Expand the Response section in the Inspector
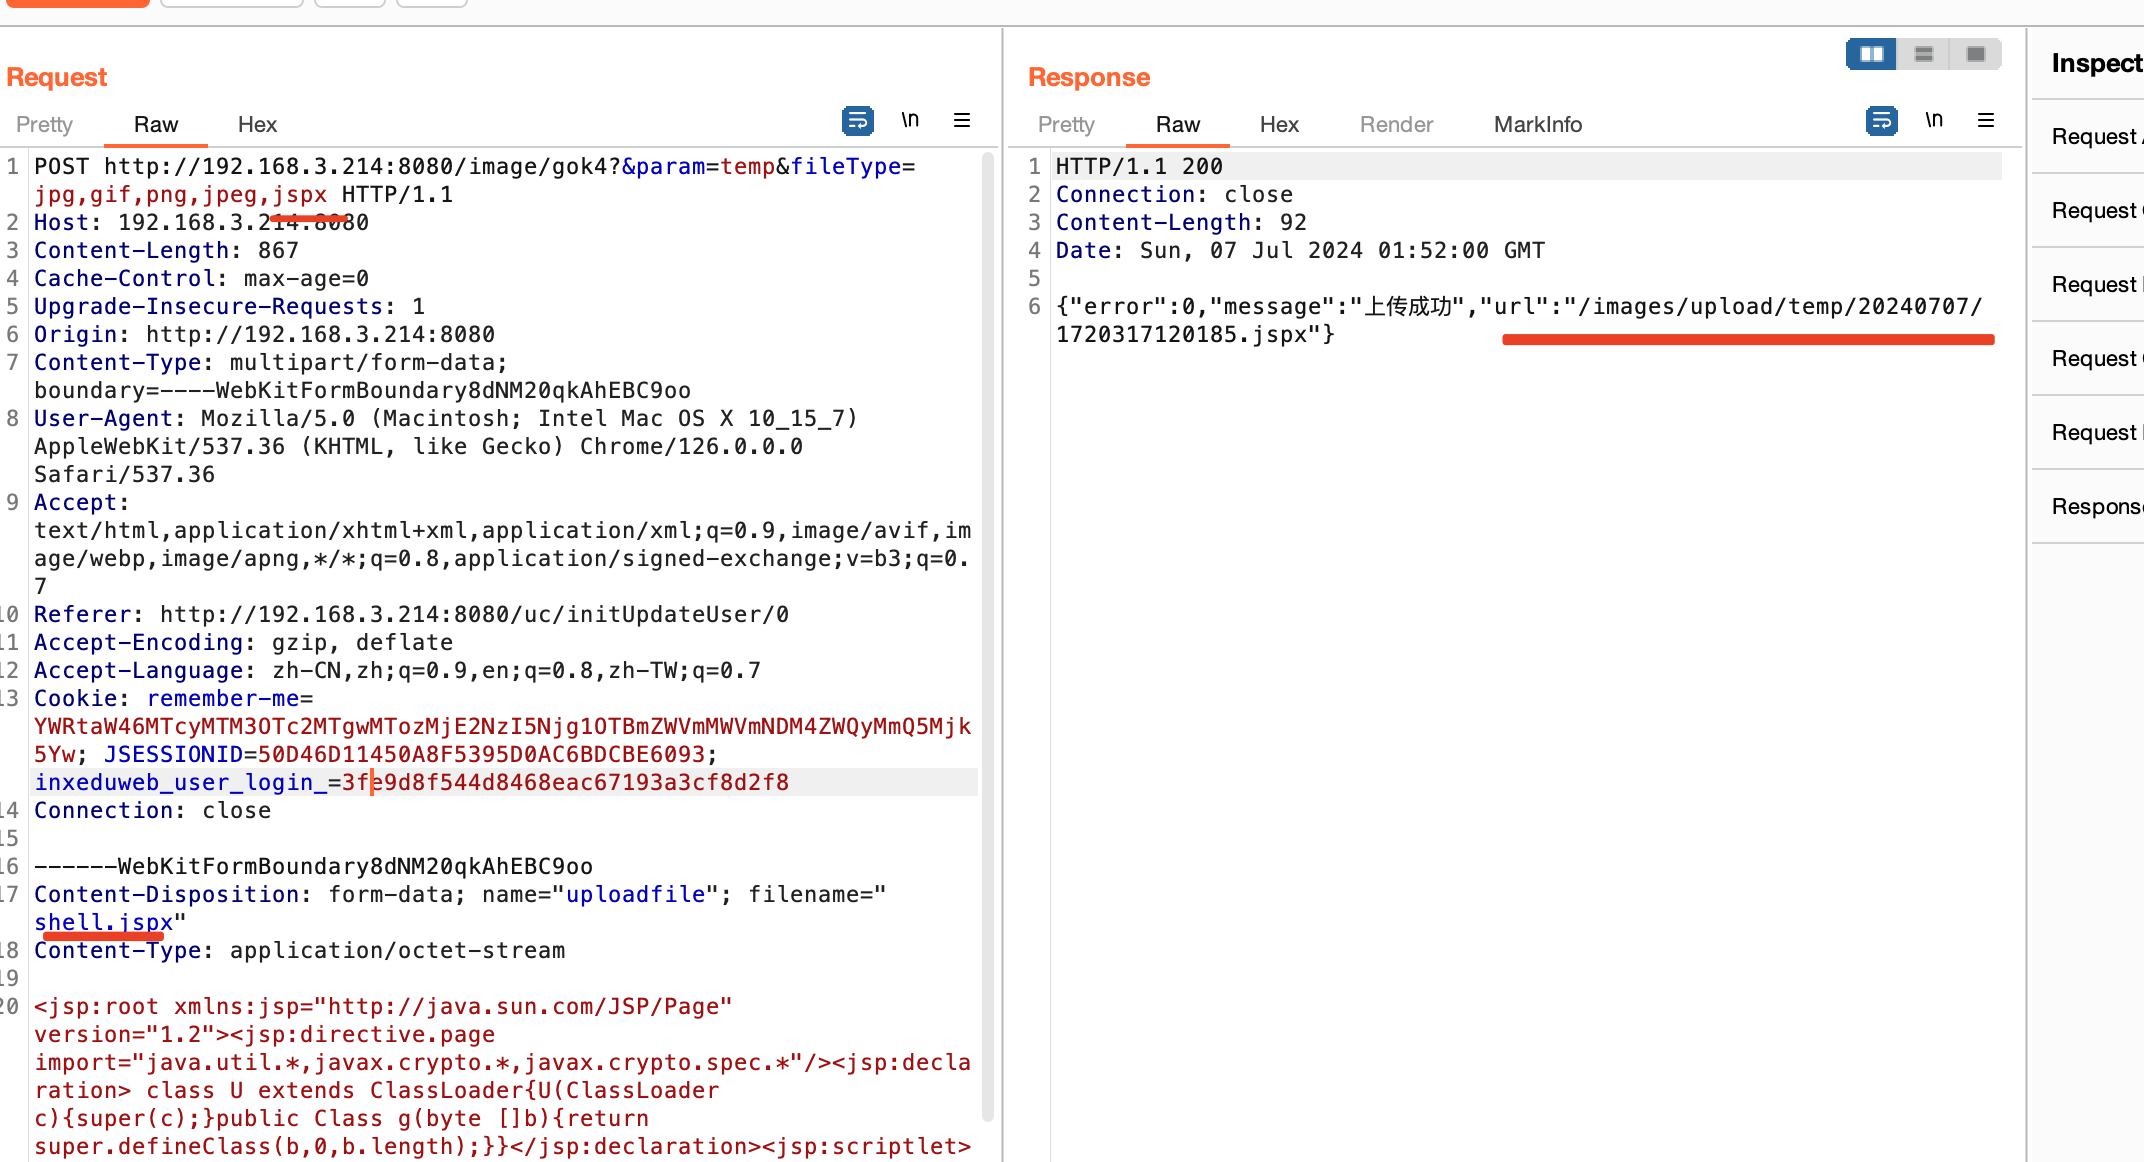The height and width of the screenshot is (1162, 2144). tap(2094, 507)
